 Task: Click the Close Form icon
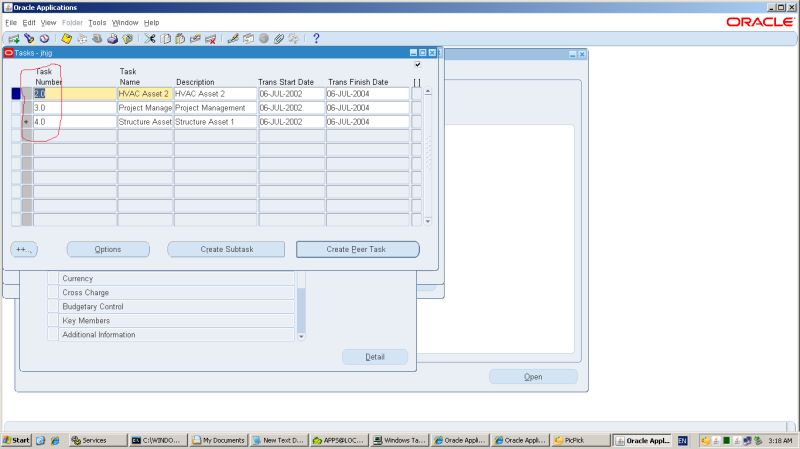coord(128,39)
